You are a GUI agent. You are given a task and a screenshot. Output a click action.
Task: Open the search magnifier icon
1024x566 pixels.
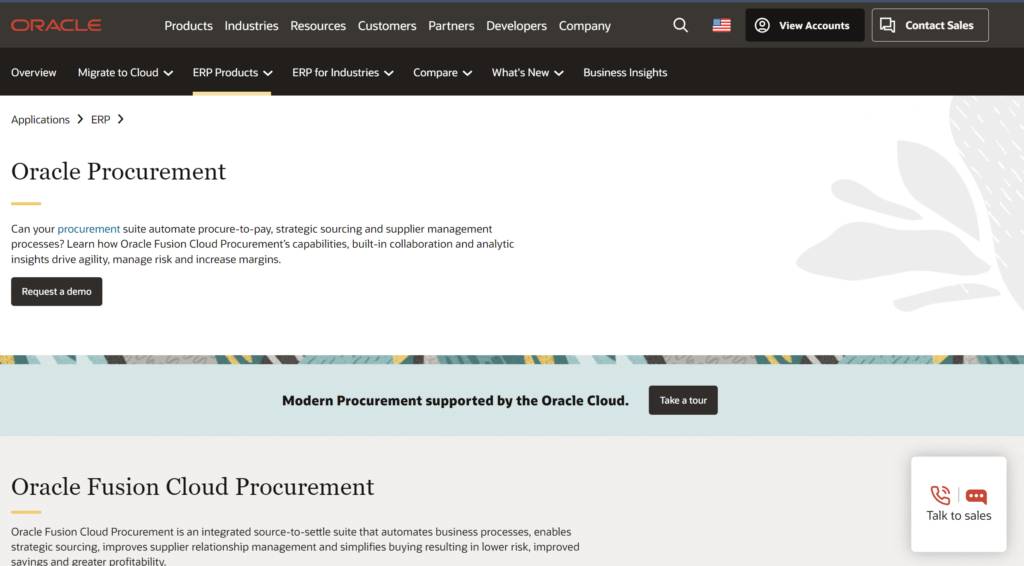tap(681, 26)
